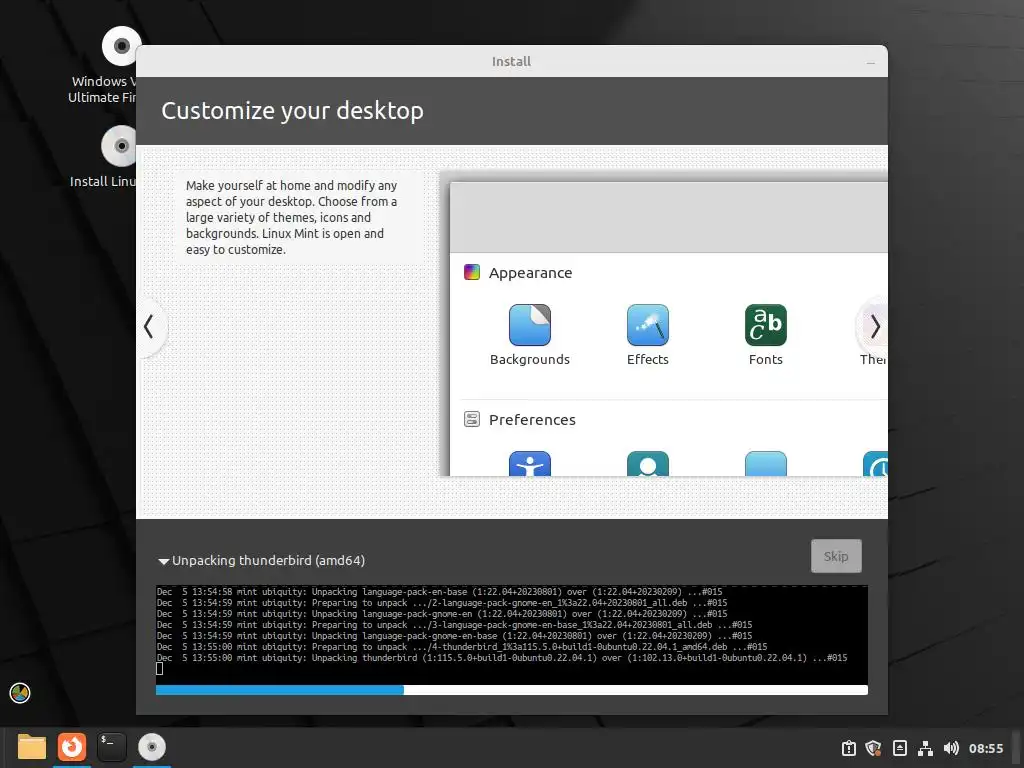This screenshot has height=768, width=1024.
Task: Minimize the Install window
Action: [871, 63]
